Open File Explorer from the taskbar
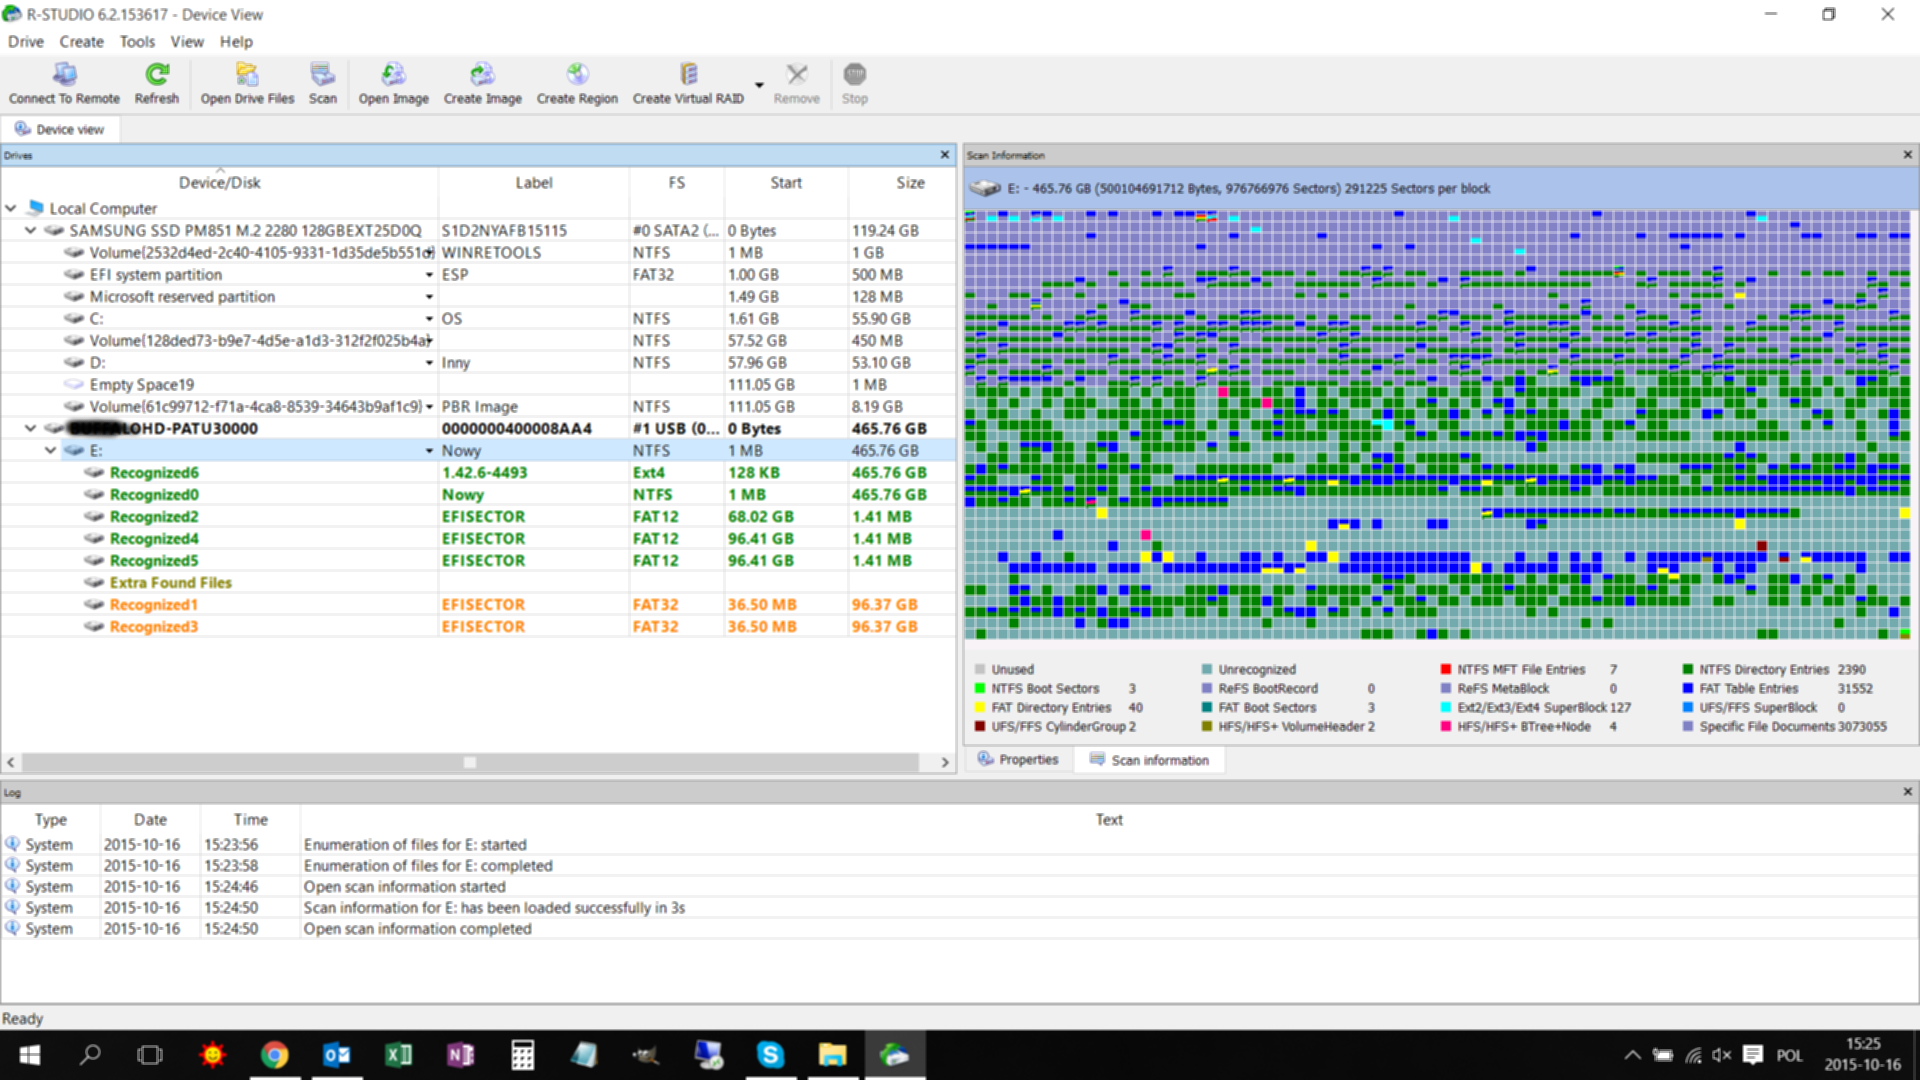1920x1080 pixels. tap(832, 1055)
